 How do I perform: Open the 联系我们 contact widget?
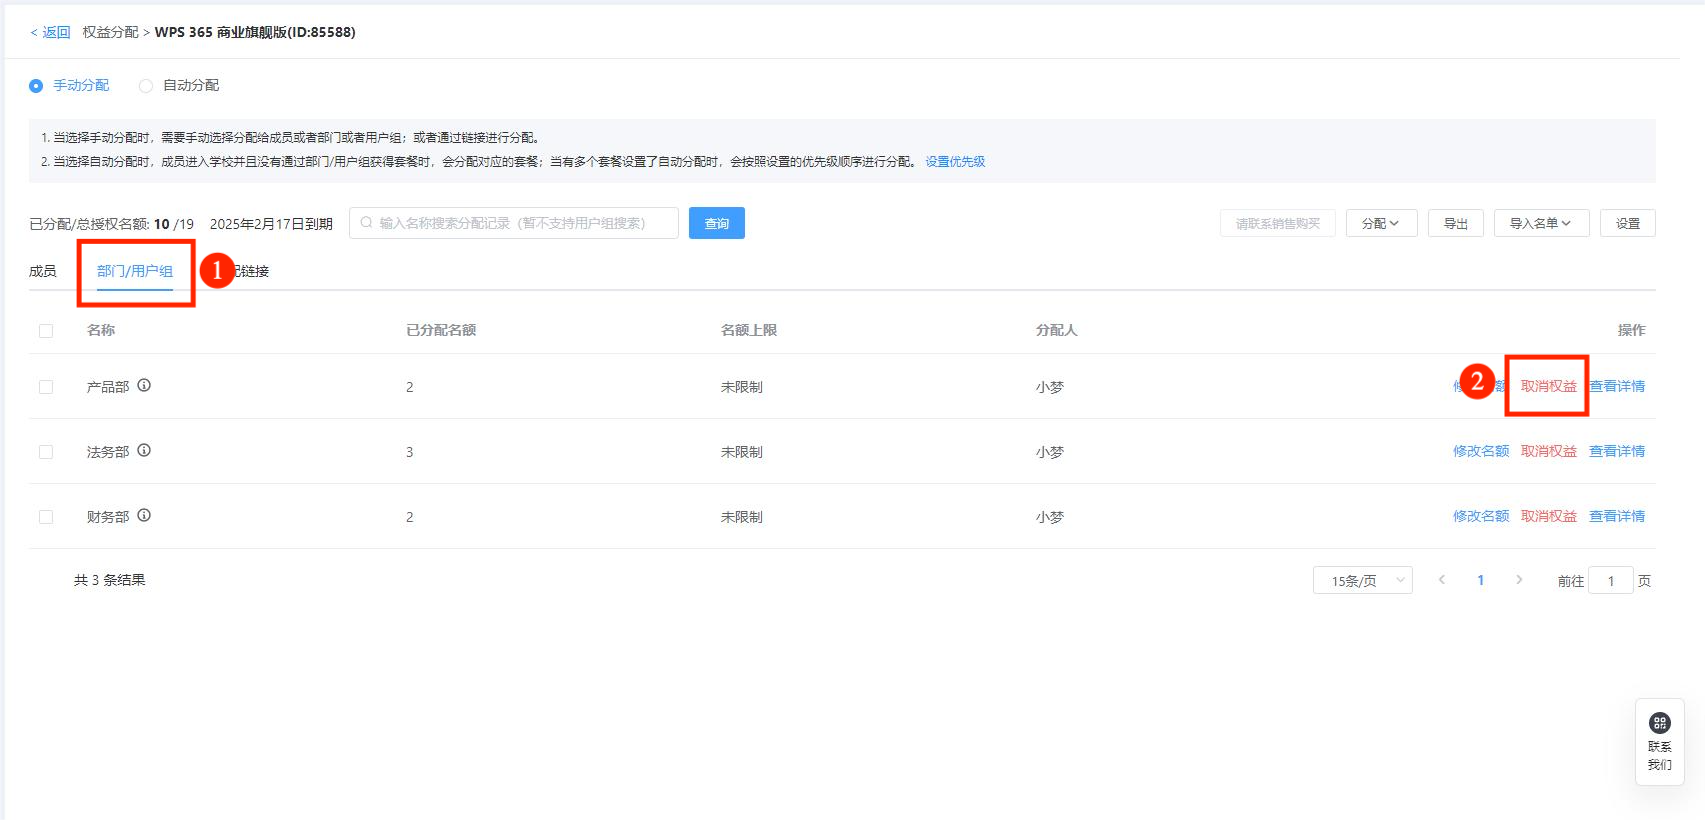click(x=1659, y=742)
